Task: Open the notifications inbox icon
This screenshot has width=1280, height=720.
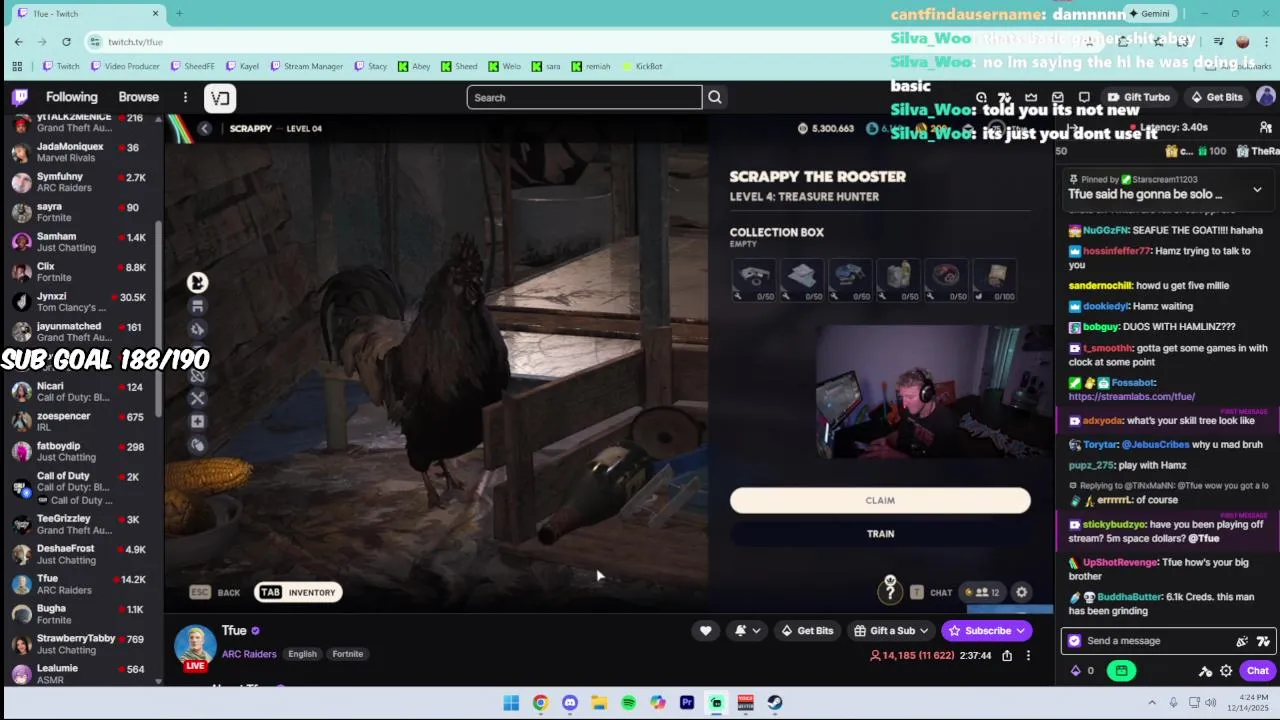Action: [1058, 97]
